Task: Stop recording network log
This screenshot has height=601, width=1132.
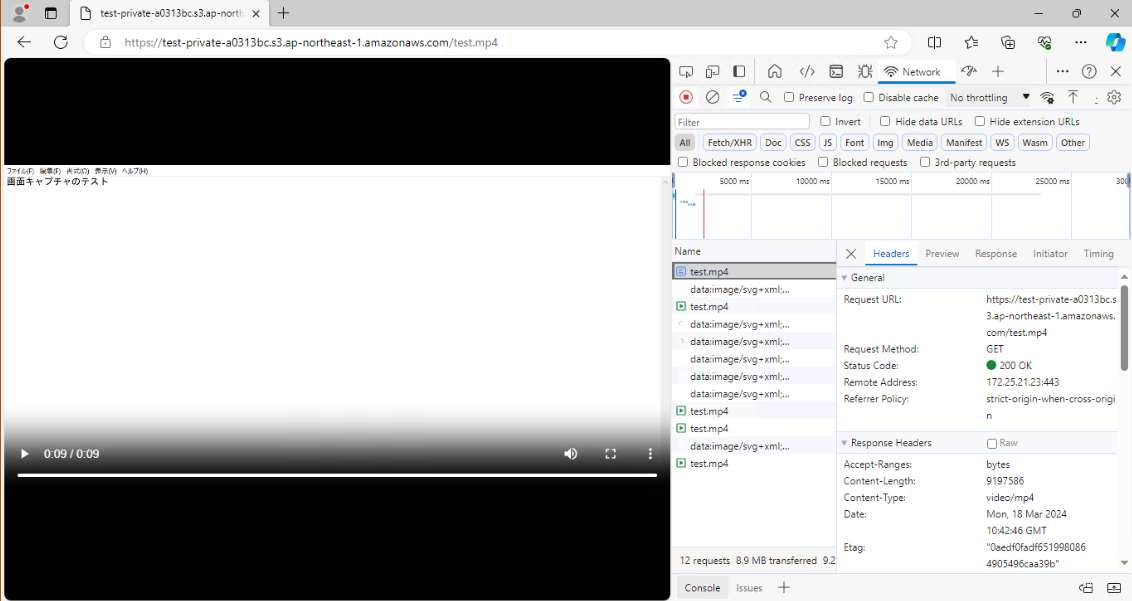Action: pyautogui.click(x=686, y=97)
